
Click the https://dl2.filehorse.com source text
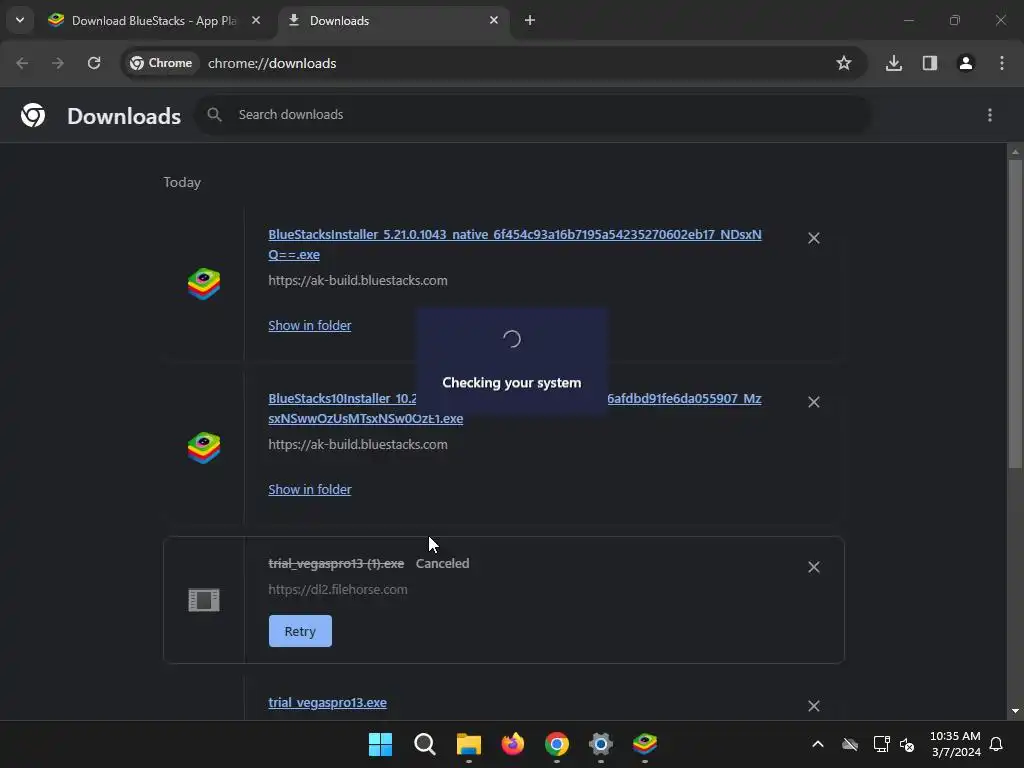coord(338,590)
